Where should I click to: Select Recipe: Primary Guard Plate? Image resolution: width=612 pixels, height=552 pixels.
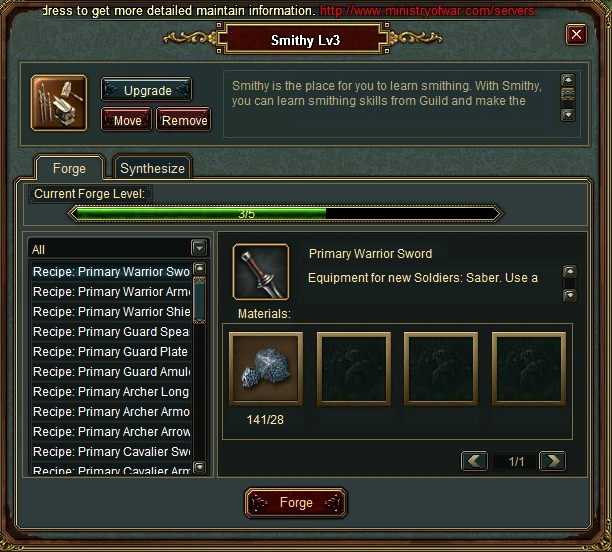click(x=111, y=352)
